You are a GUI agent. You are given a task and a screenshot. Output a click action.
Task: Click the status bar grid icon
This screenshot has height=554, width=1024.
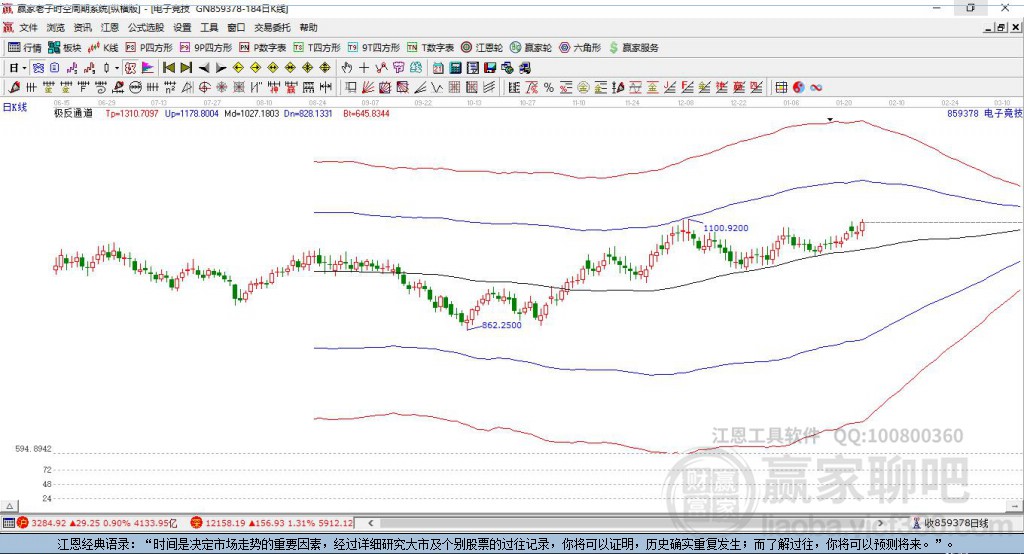8,523
